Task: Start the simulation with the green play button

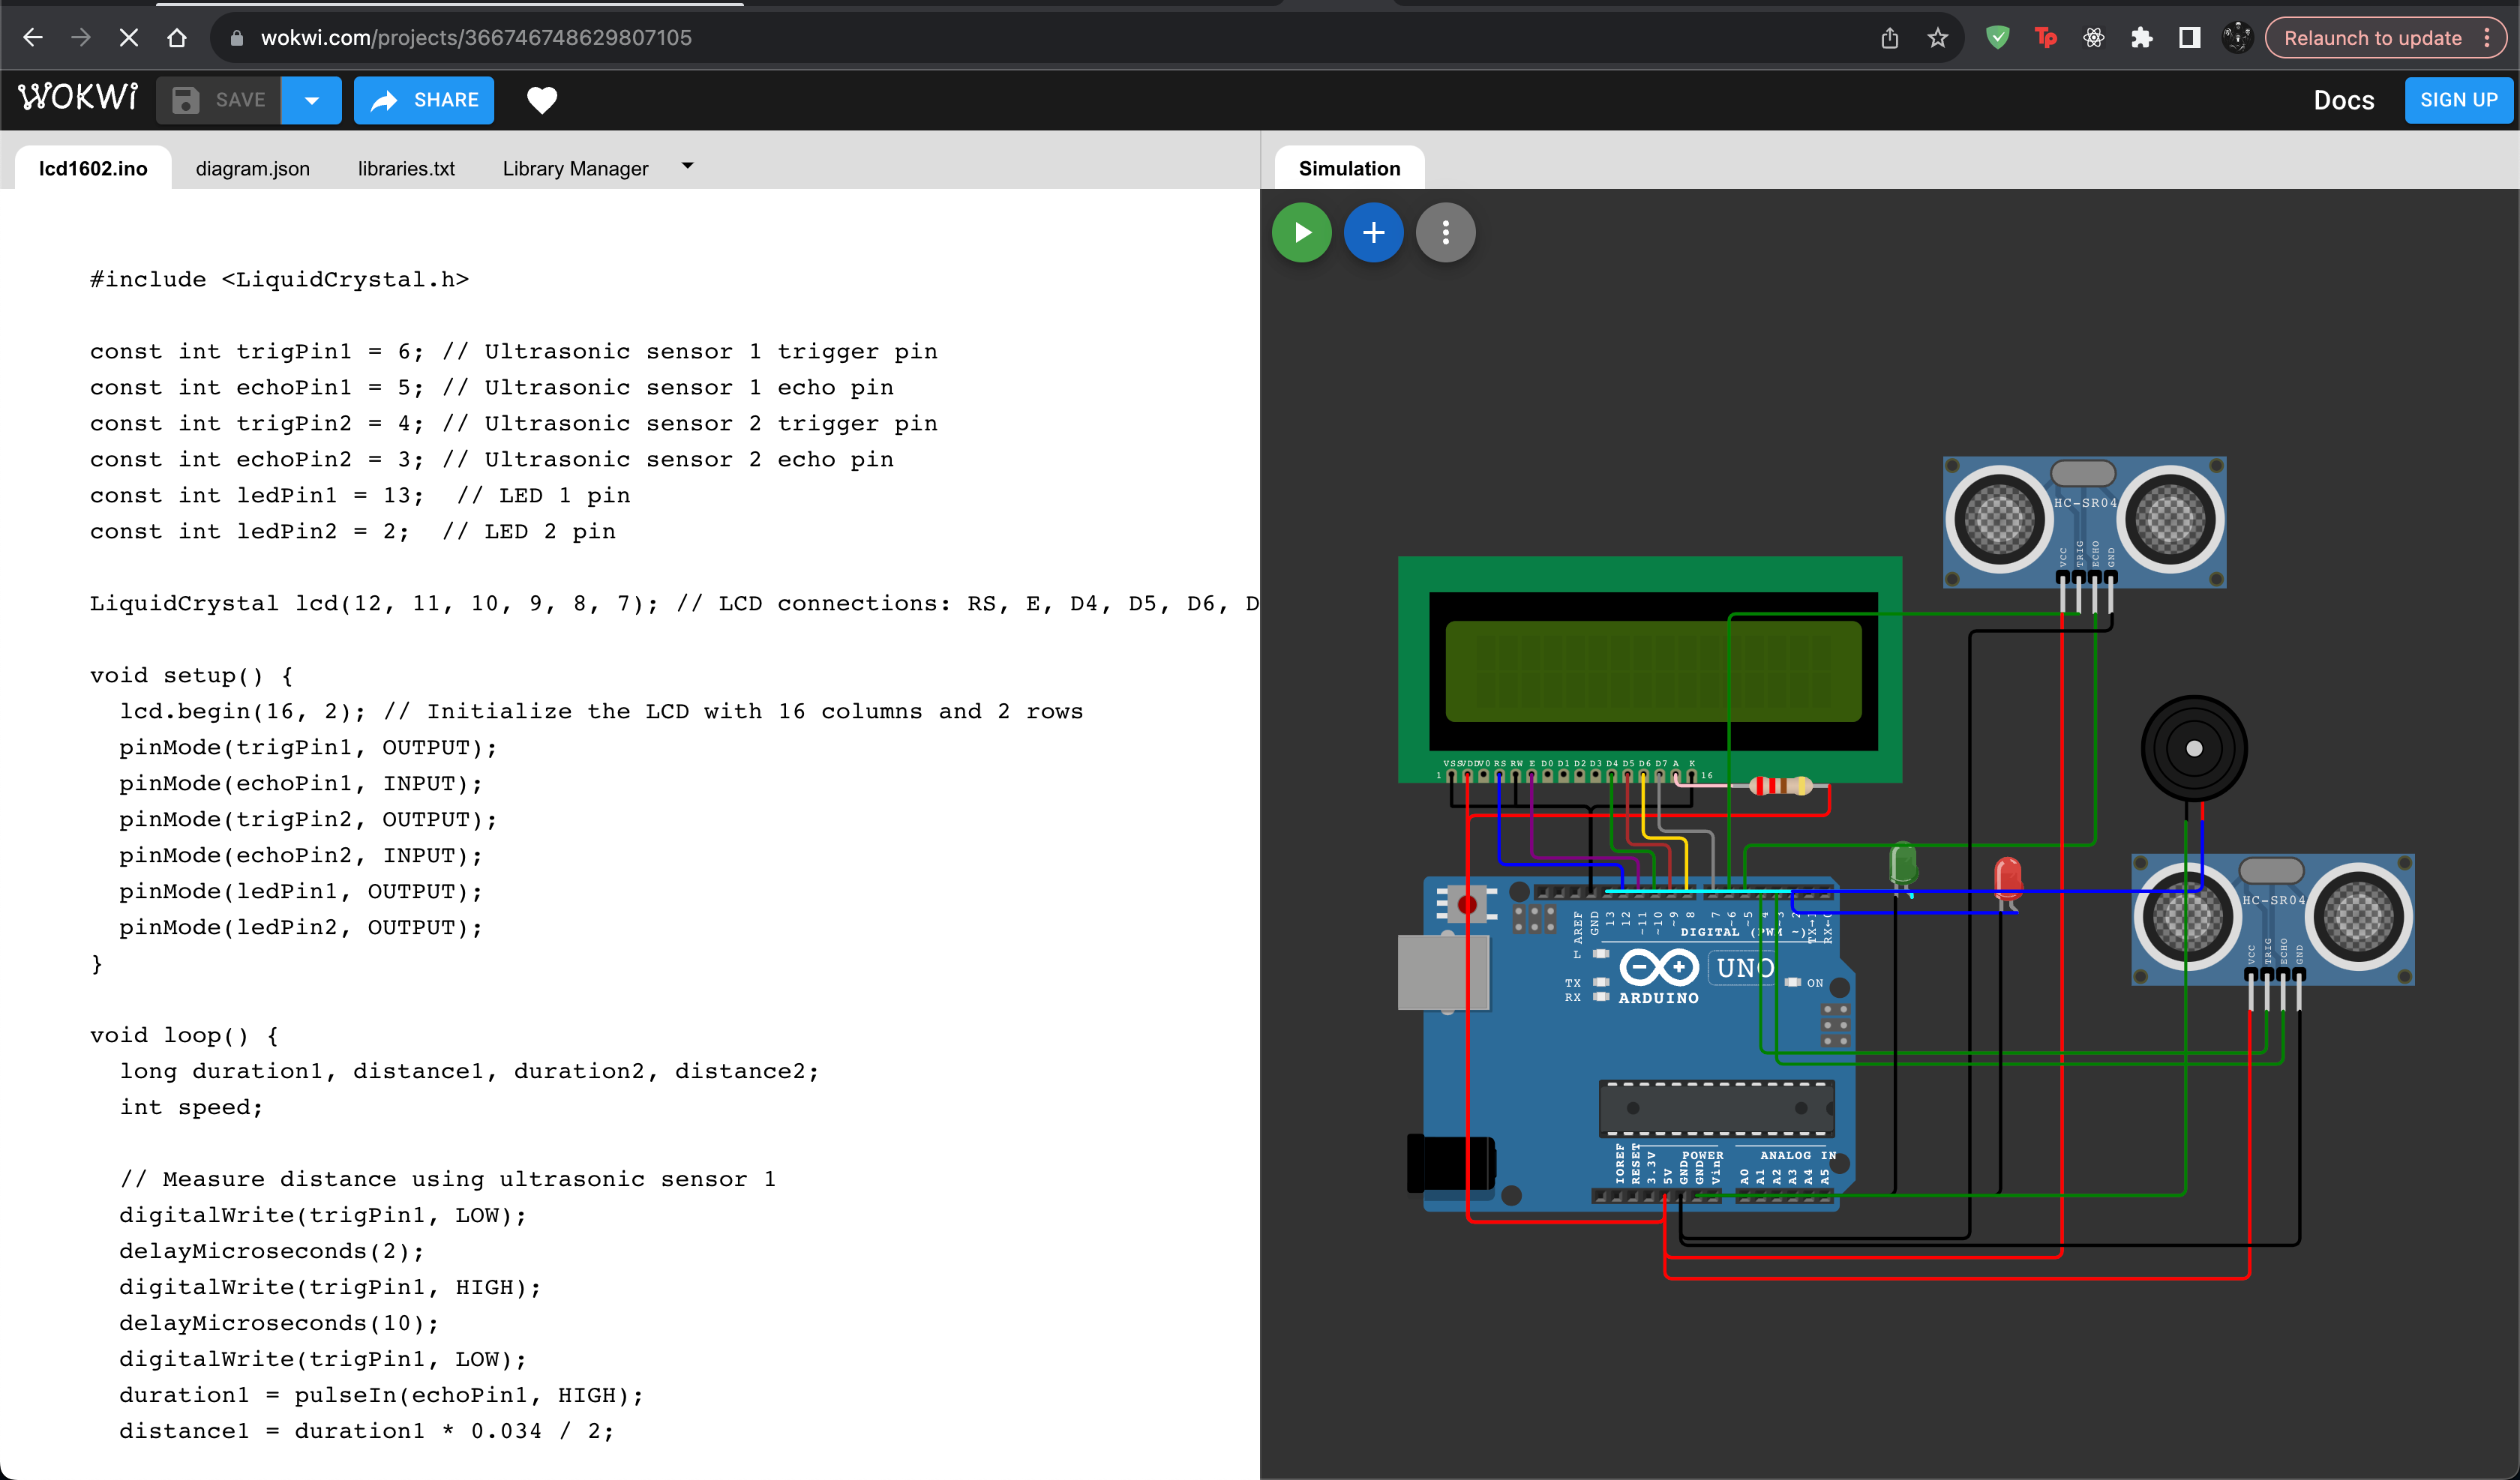Action: pyautogui.click(x=1301, y=233)
